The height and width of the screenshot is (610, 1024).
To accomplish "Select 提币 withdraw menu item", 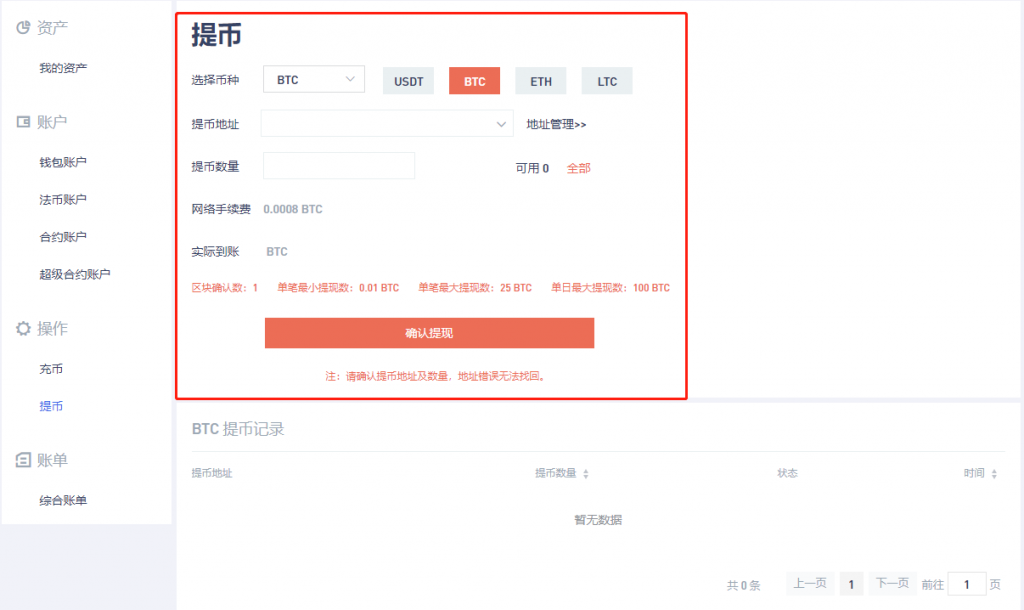I will click(51, 406).
